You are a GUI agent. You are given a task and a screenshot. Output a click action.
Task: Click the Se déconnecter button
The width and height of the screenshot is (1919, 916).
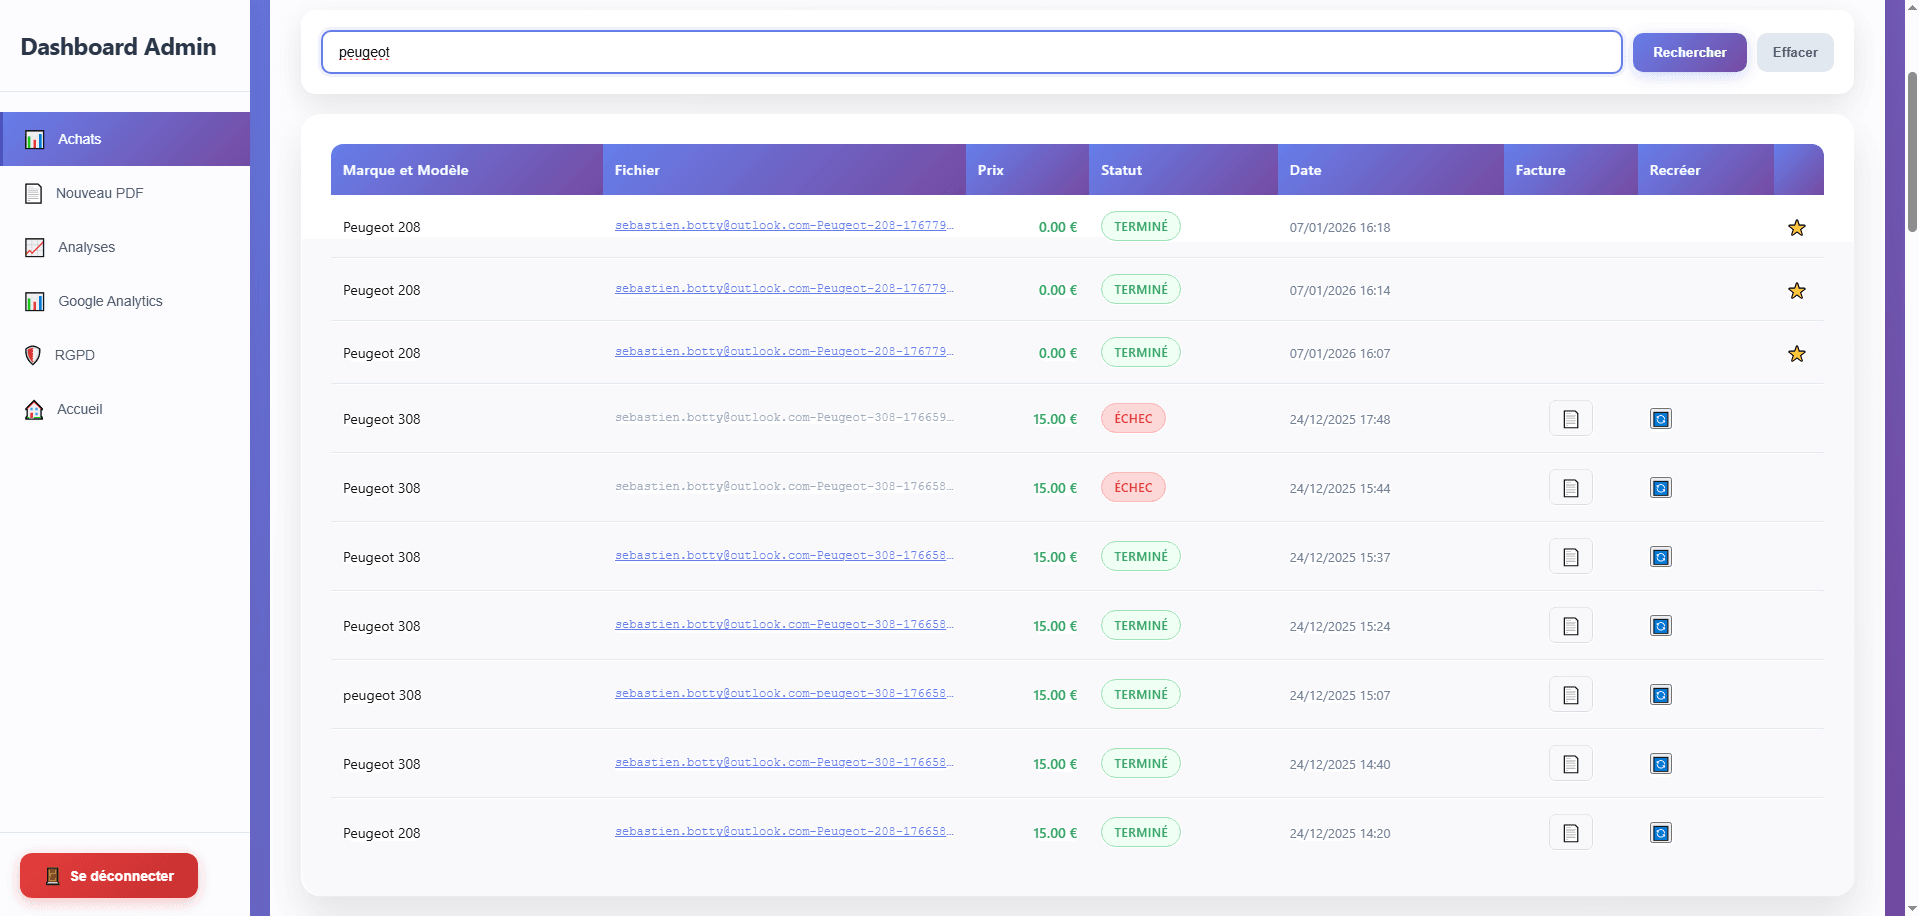(x=109, y=876)
